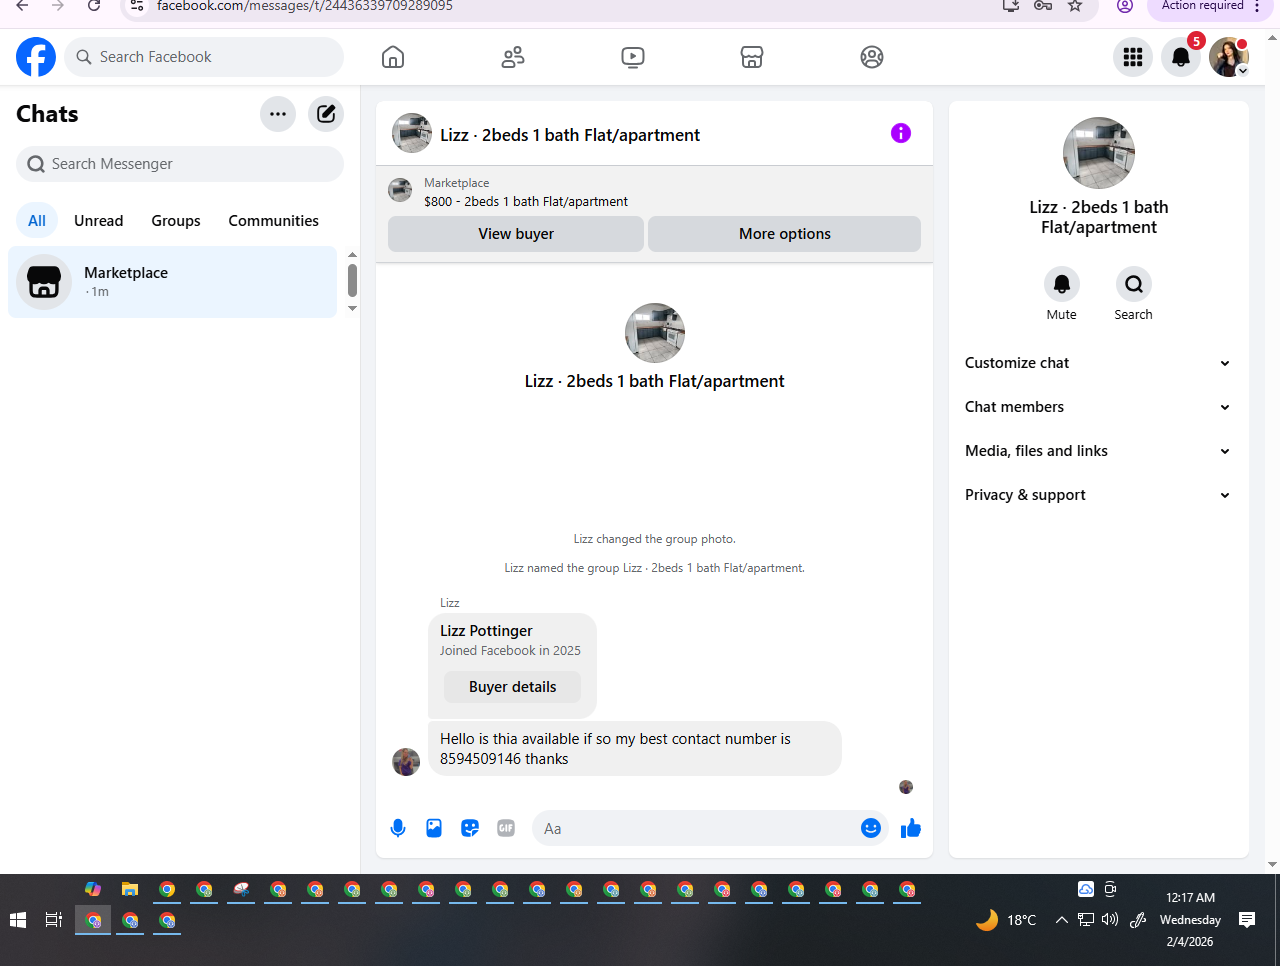The height and width of the screenshot is (966, 1280).
Task: Click the purple conversation information icon
Action: click(901, 133)
